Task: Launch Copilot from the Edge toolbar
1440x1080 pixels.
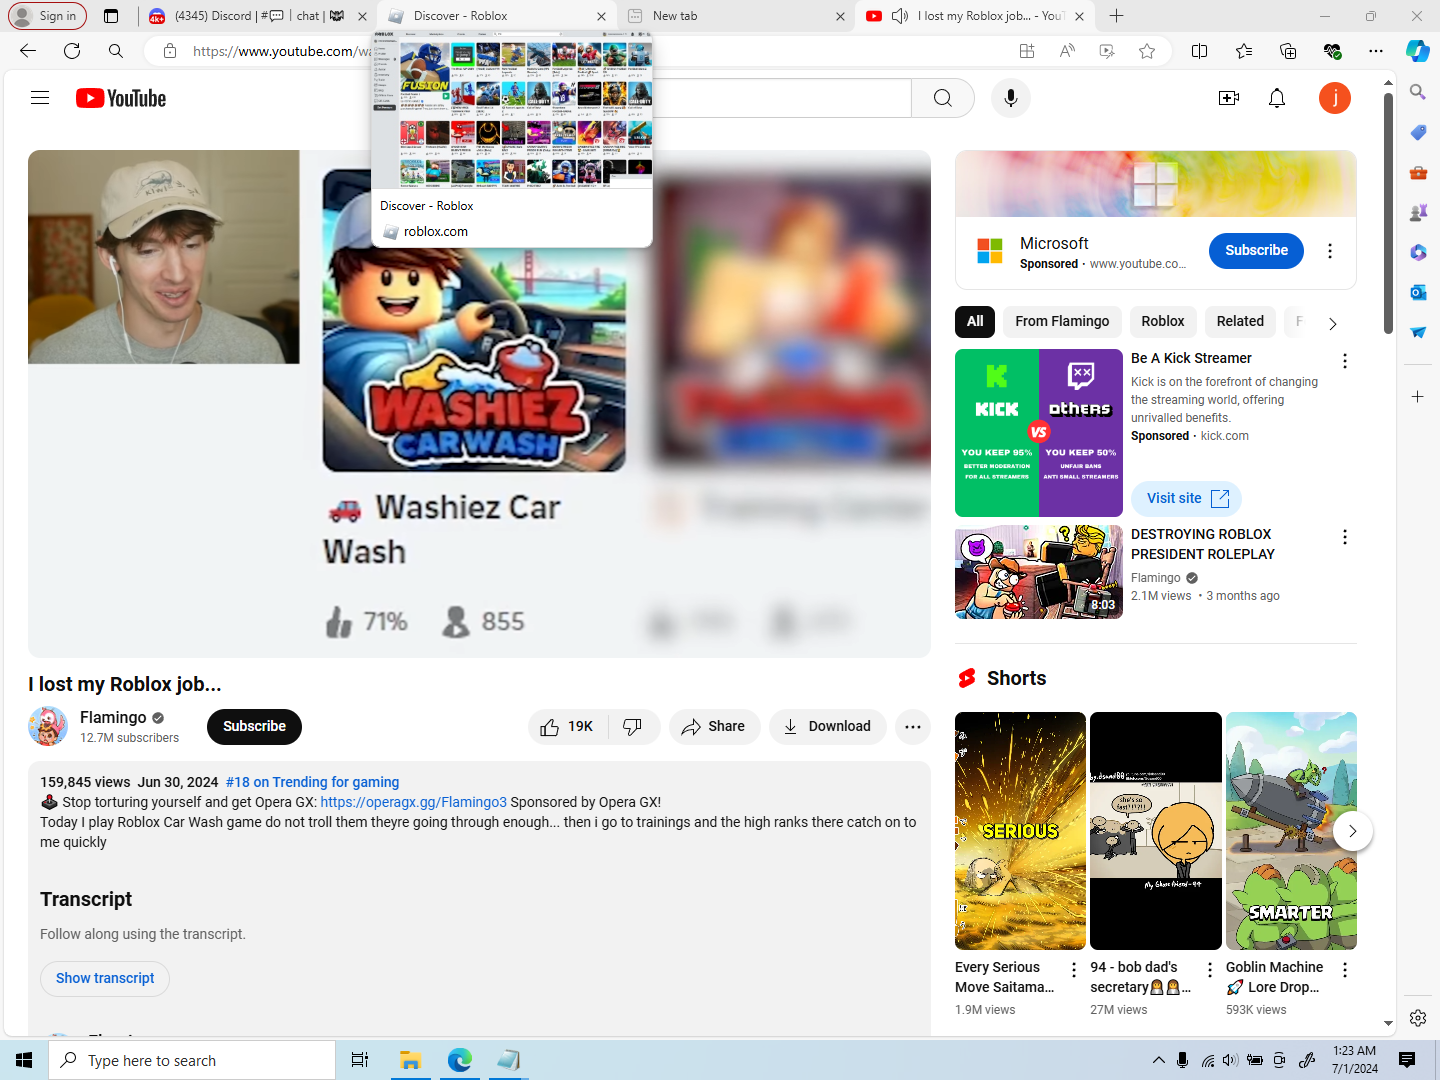Action: pos(1417,51)
